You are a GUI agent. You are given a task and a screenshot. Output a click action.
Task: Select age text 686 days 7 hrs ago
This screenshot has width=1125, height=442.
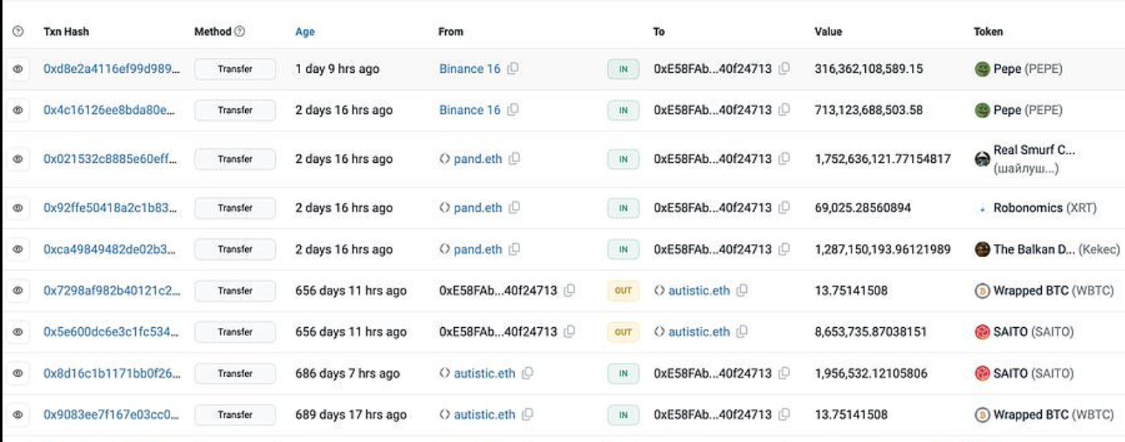[x=347, y=373]
